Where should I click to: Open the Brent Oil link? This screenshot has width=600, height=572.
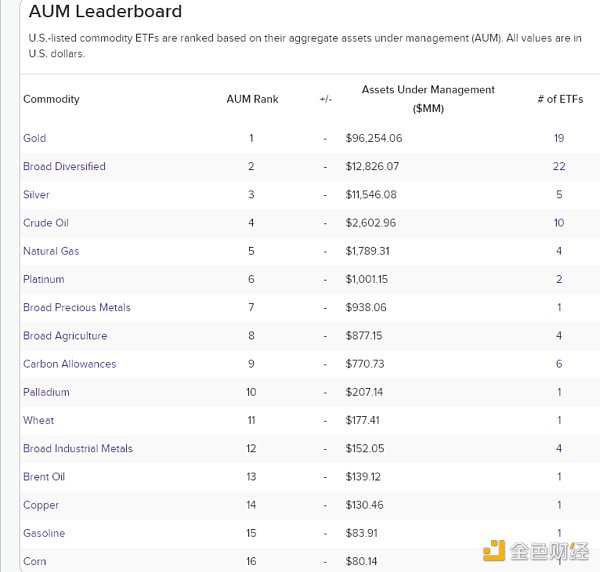[44, 477]
